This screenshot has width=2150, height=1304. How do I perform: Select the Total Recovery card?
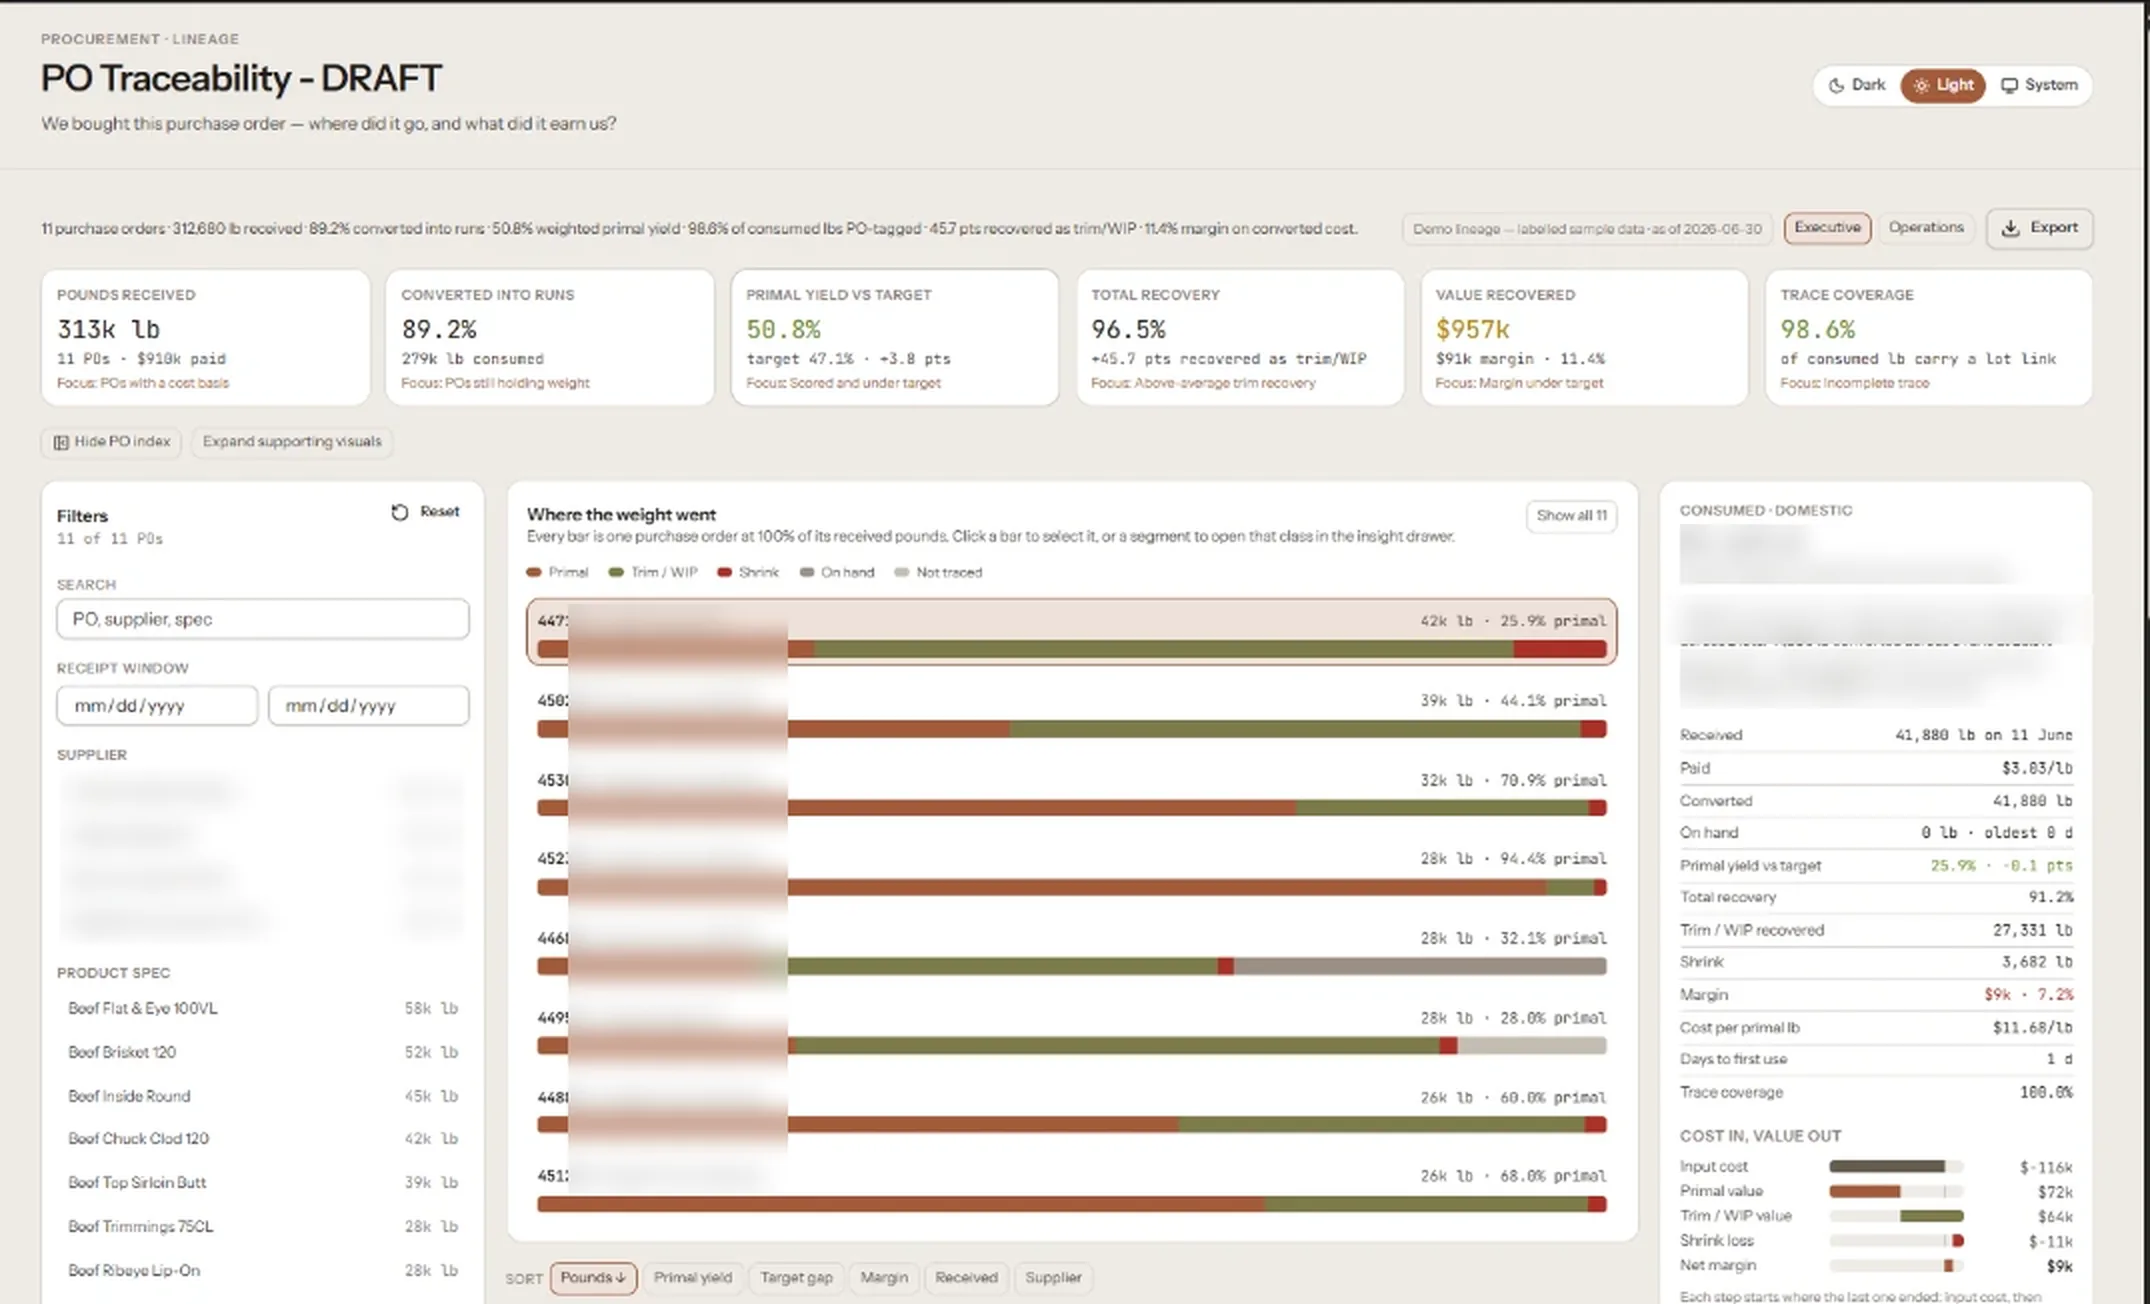[1240, 337]
